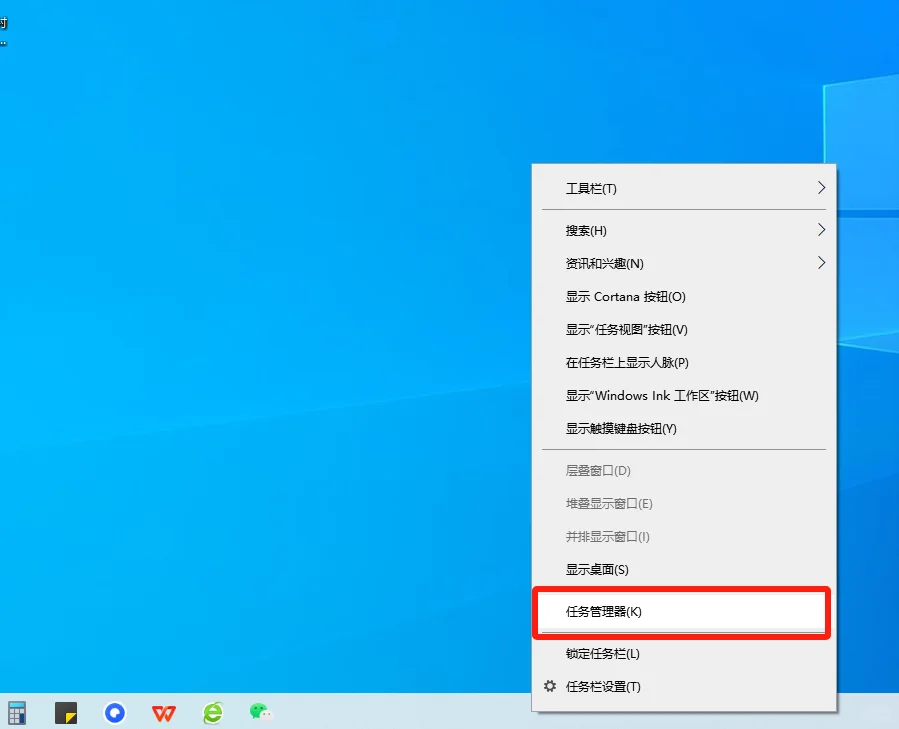Open the Calculator from the taskbar
The image size is (899, 729).
[17, 712]
